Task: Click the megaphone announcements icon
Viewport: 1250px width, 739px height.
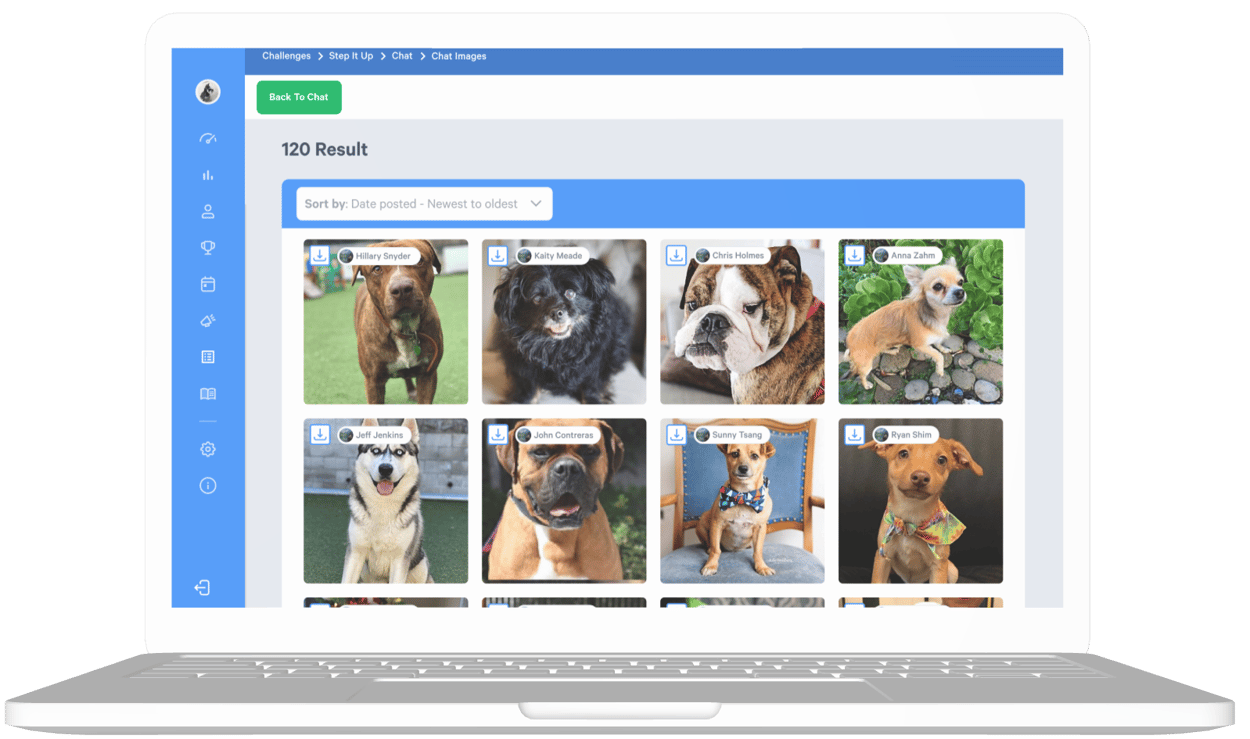Action: pos(208,321)
